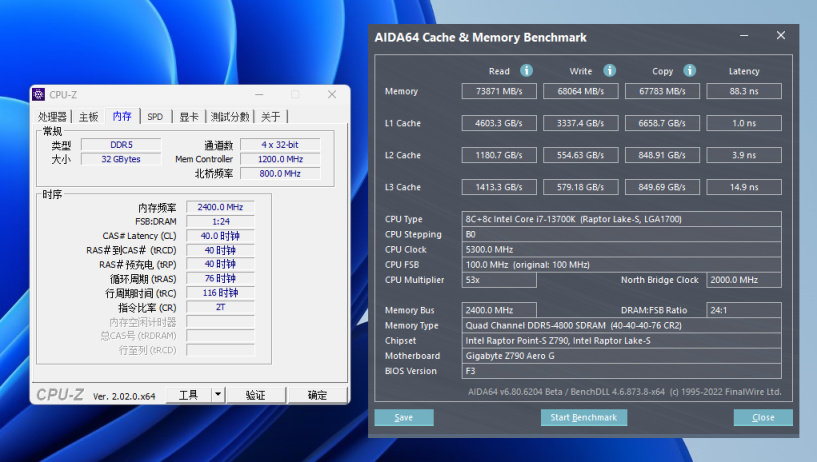This screenshot has height=462, width=817.
Task: Click Memory Write value 68064 MB/s
Action: (x=580, y=91)
